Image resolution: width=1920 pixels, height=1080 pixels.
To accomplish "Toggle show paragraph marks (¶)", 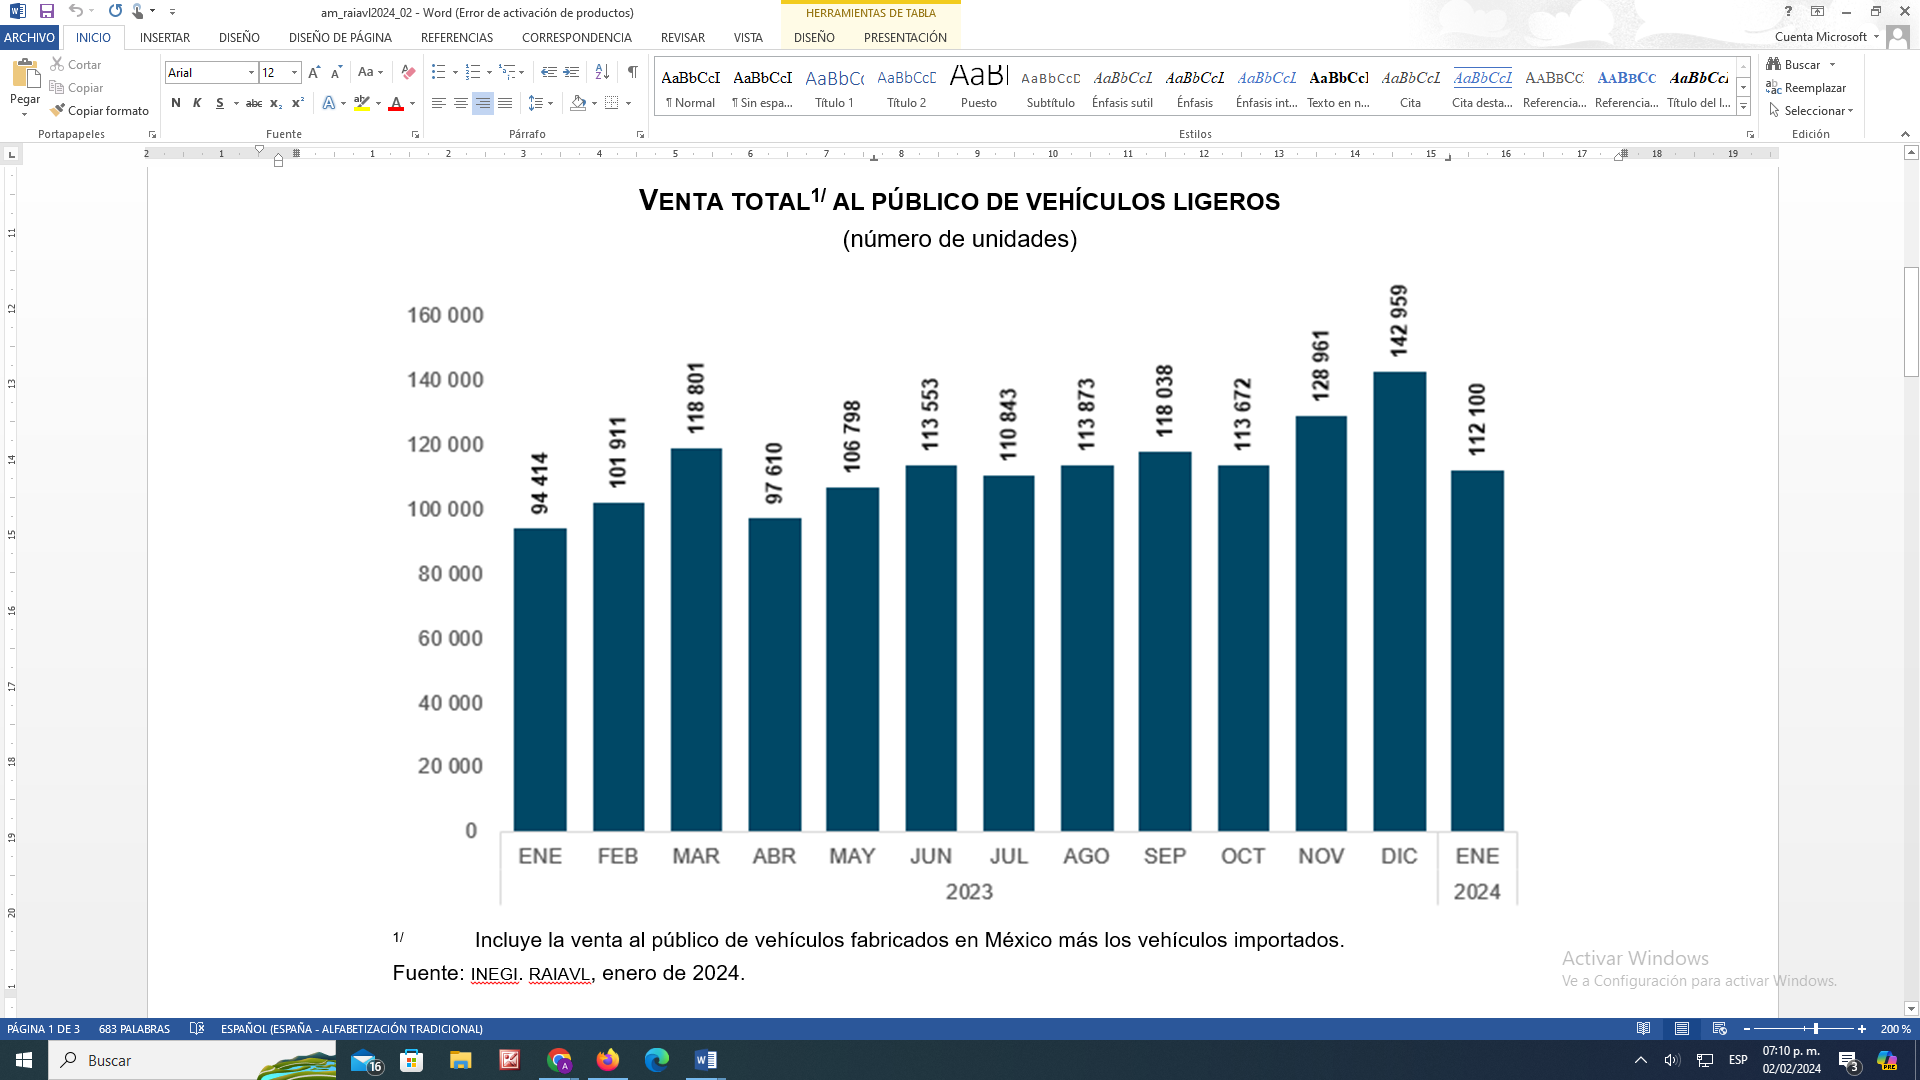I will pos(632,72).
